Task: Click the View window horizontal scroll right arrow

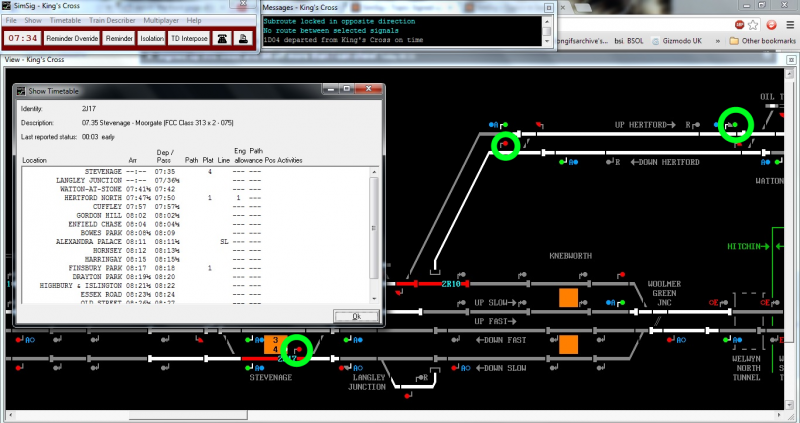Action: pos(781,415)
